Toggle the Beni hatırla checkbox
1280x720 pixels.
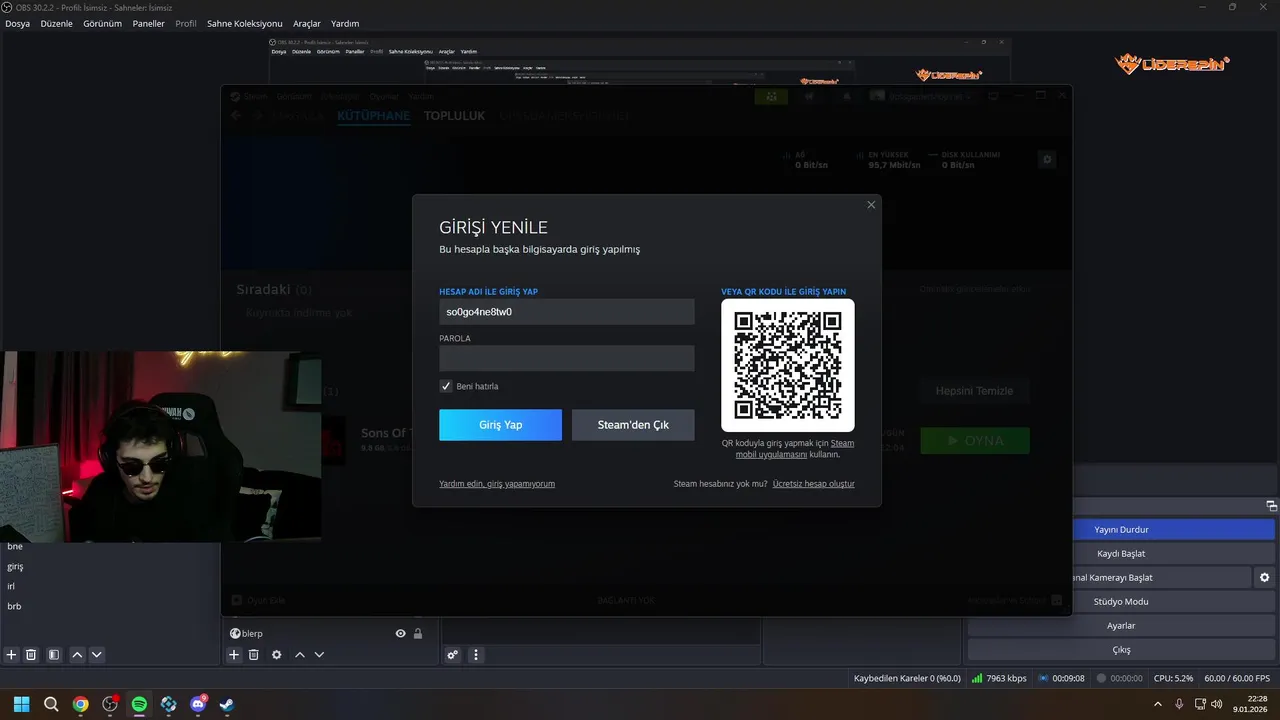pos(446,386)
